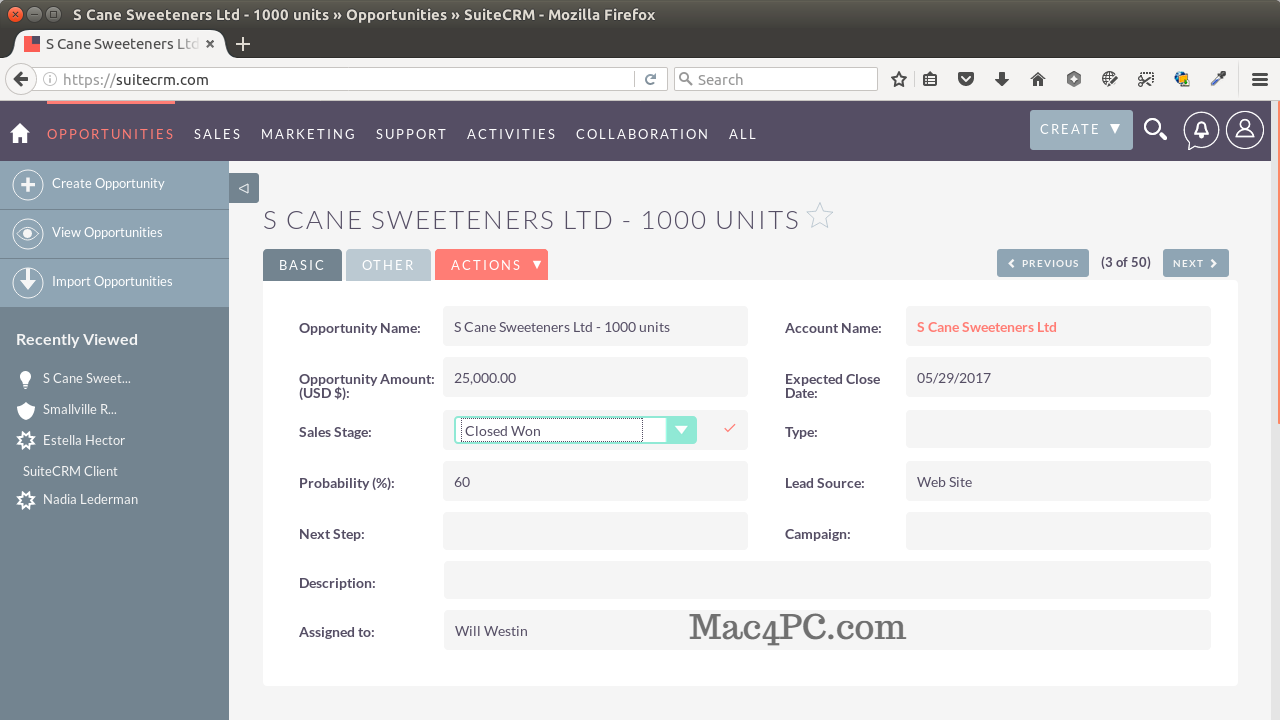Open the Firefox hamburger menu
1280x720 pixels.
pos(1260,79)
